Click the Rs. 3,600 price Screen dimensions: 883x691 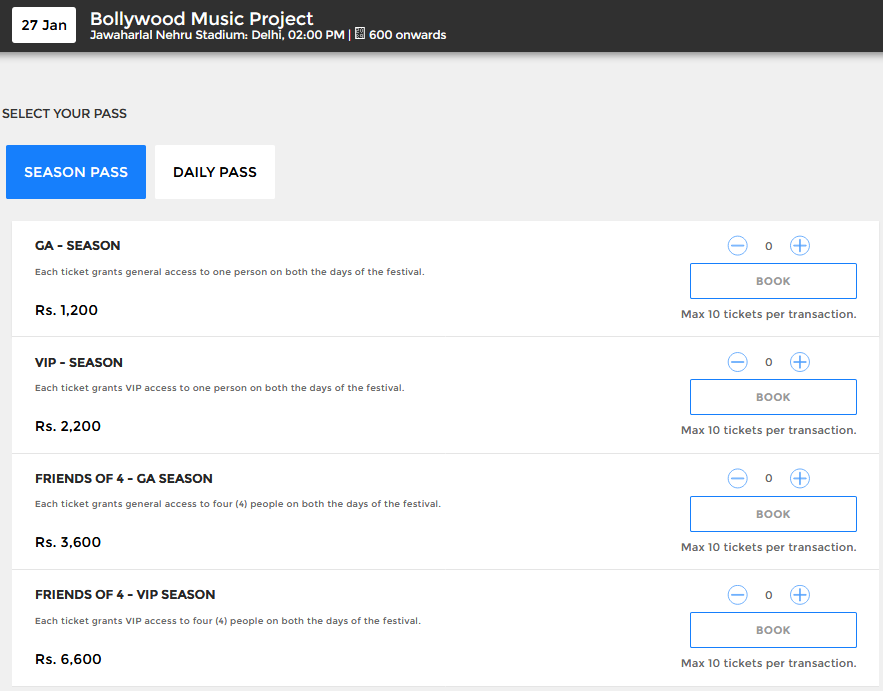click(68, 542)
